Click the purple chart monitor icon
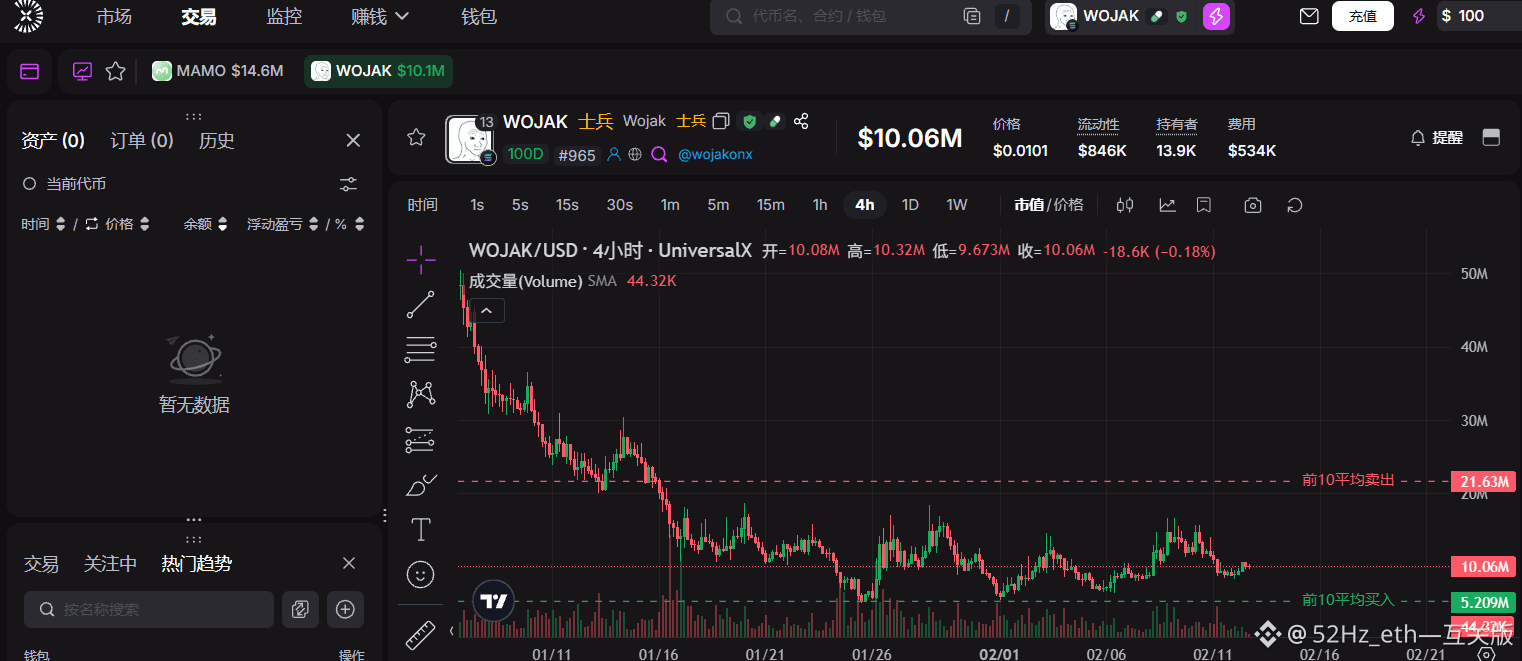 pos(82,71)
